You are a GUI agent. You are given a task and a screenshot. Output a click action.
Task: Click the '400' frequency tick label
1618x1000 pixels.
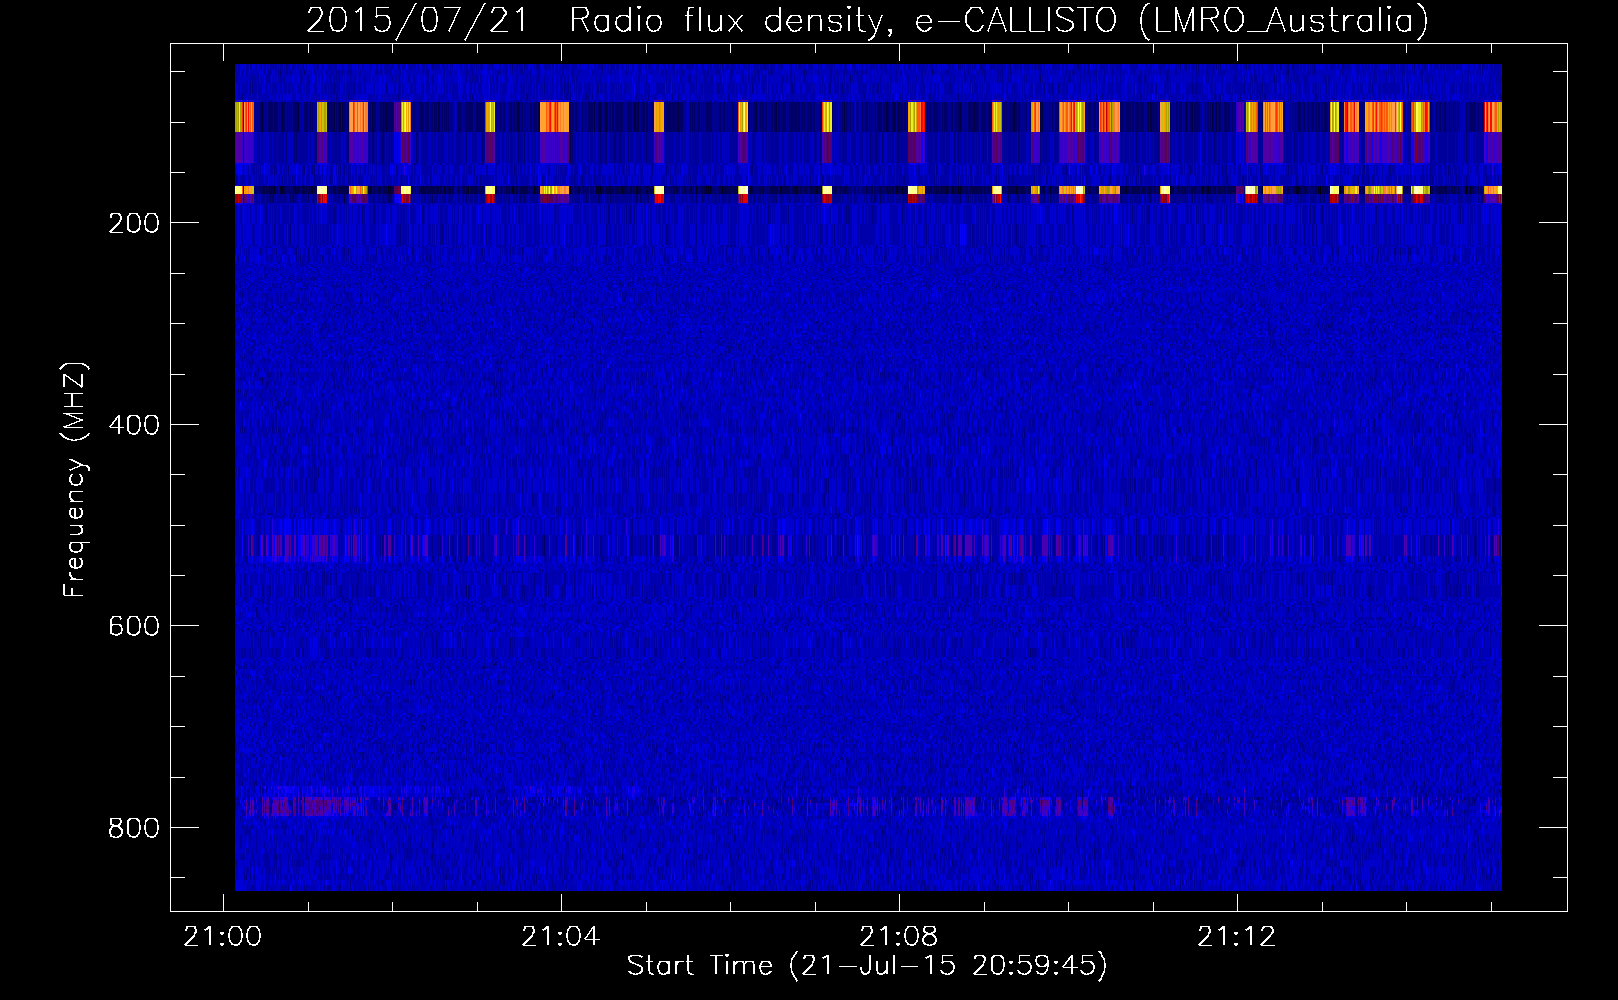click(x=134, y=425)
